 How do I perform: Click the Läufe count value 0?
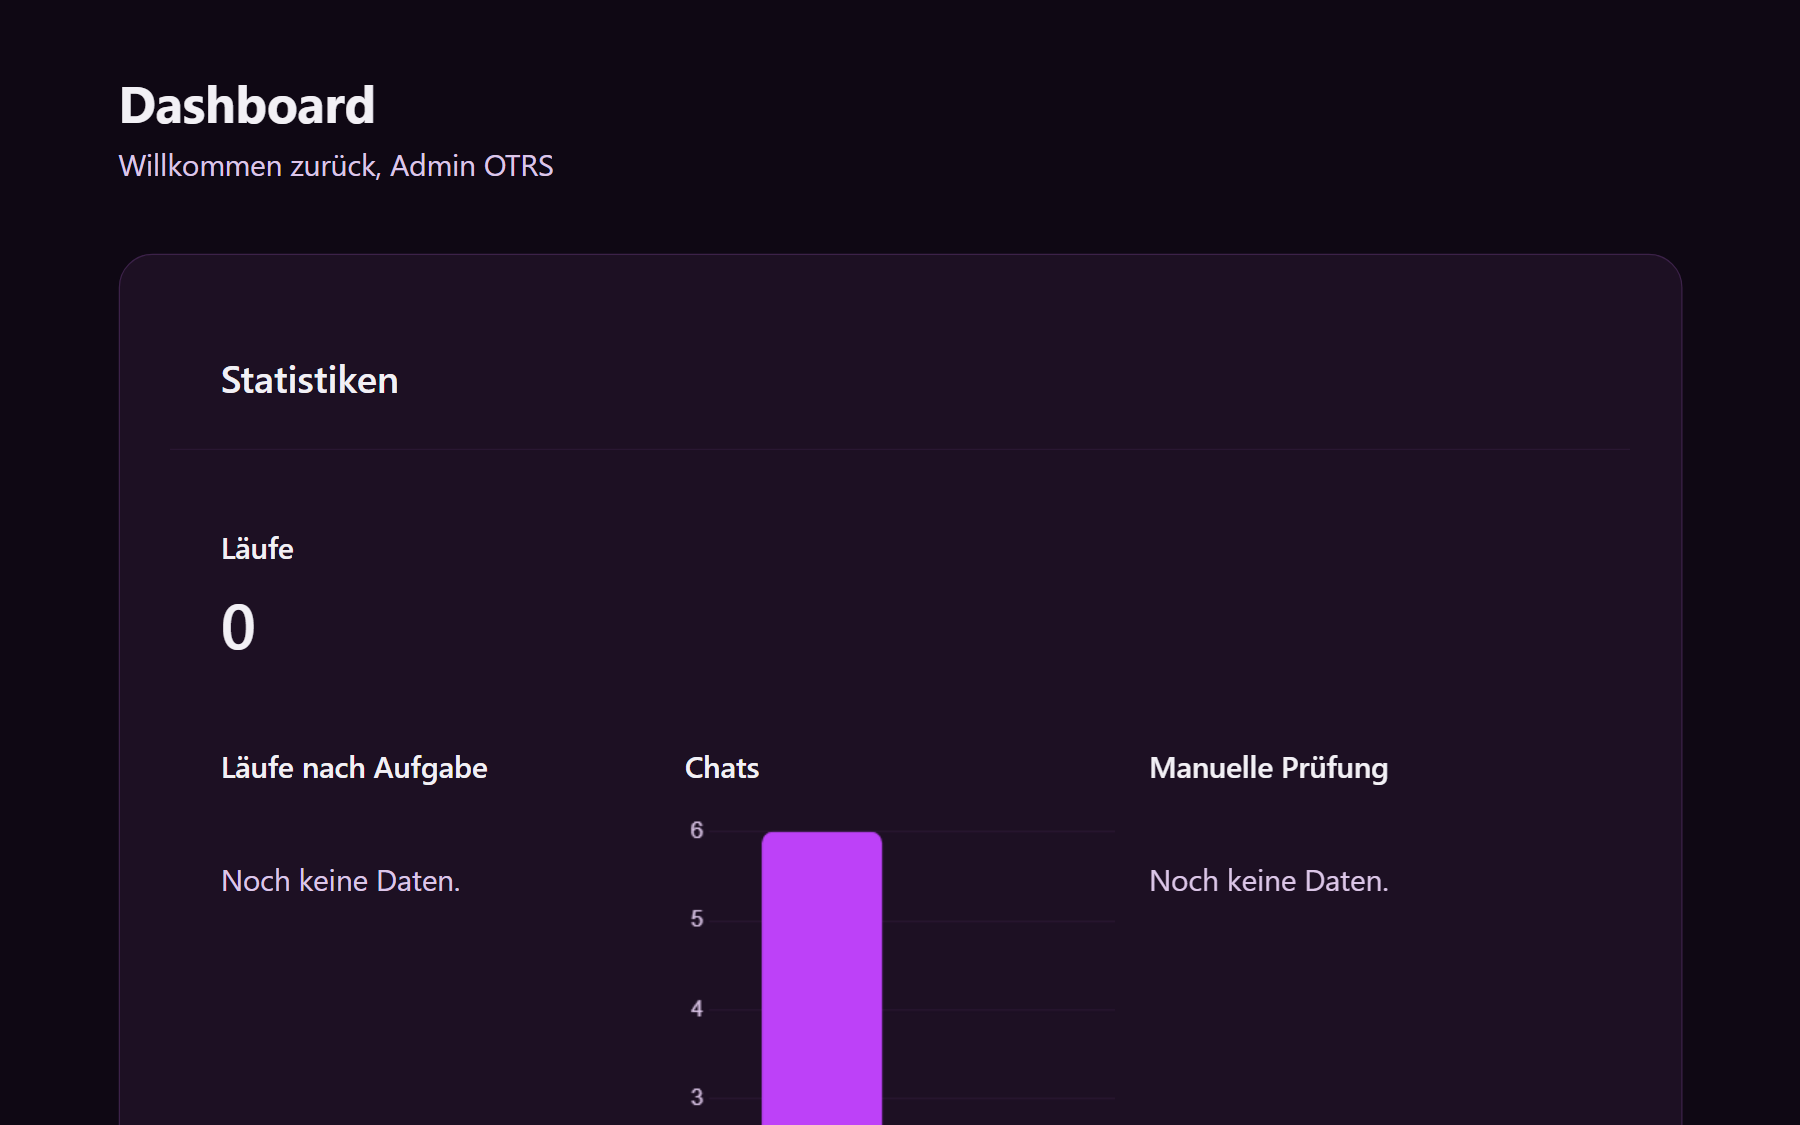pyautogui.click(x=238, y=627)
